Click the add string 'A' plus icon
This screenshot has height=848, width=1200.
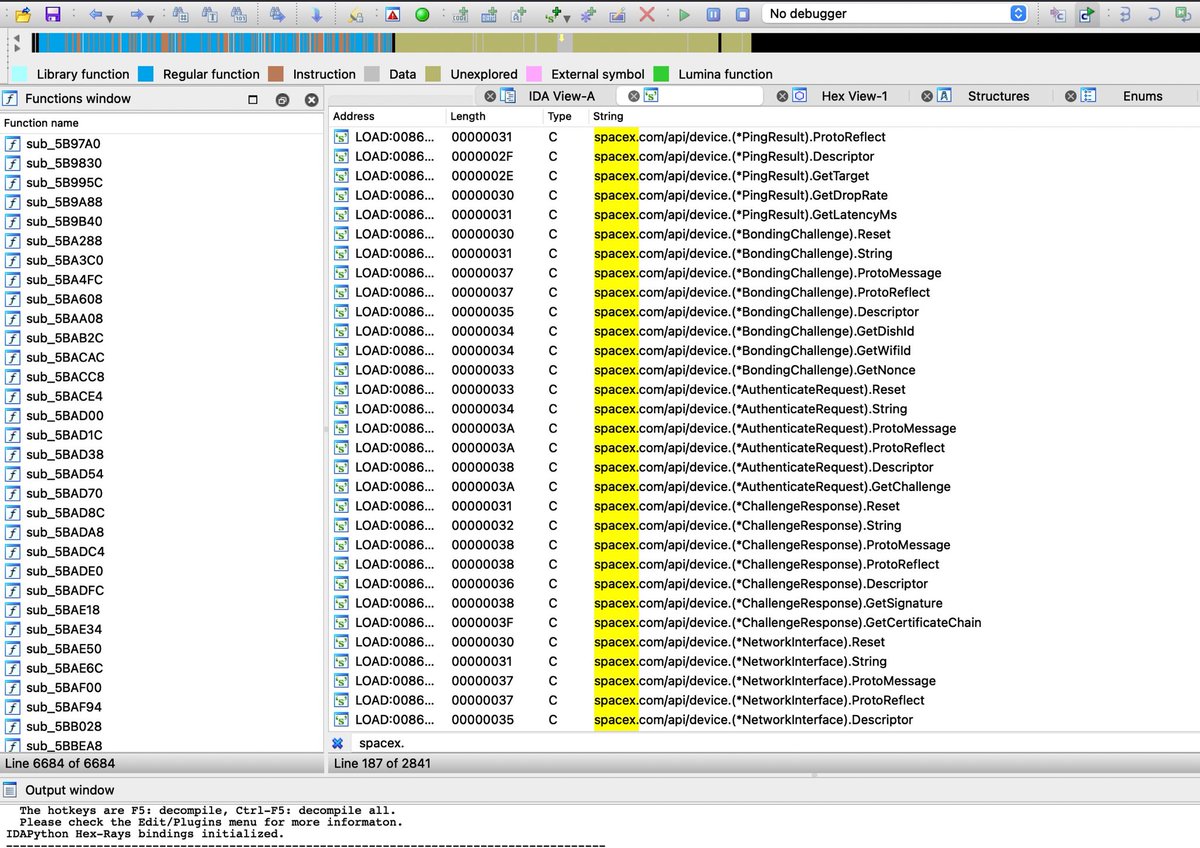(x=518, y=14)
